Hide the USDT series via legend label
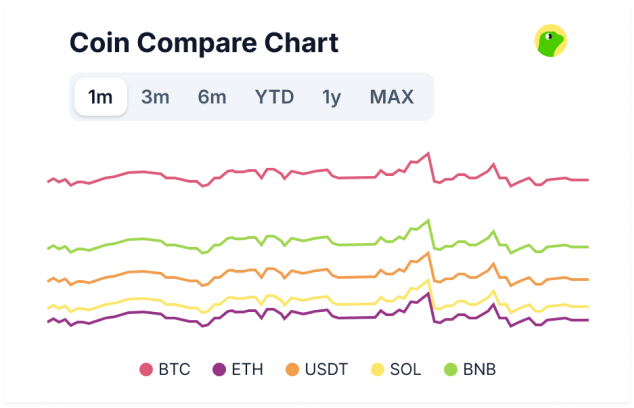 328,370
